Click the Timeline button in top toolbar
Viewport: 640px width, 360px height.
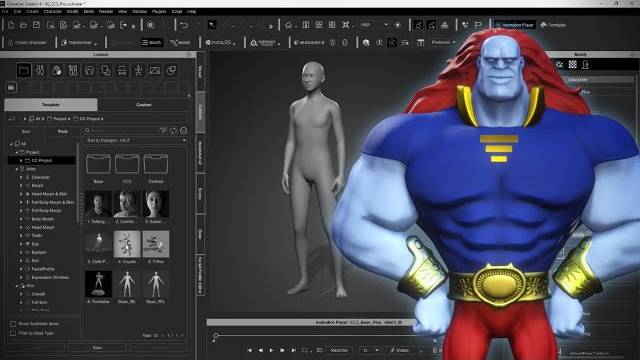[x=553, y=25]
